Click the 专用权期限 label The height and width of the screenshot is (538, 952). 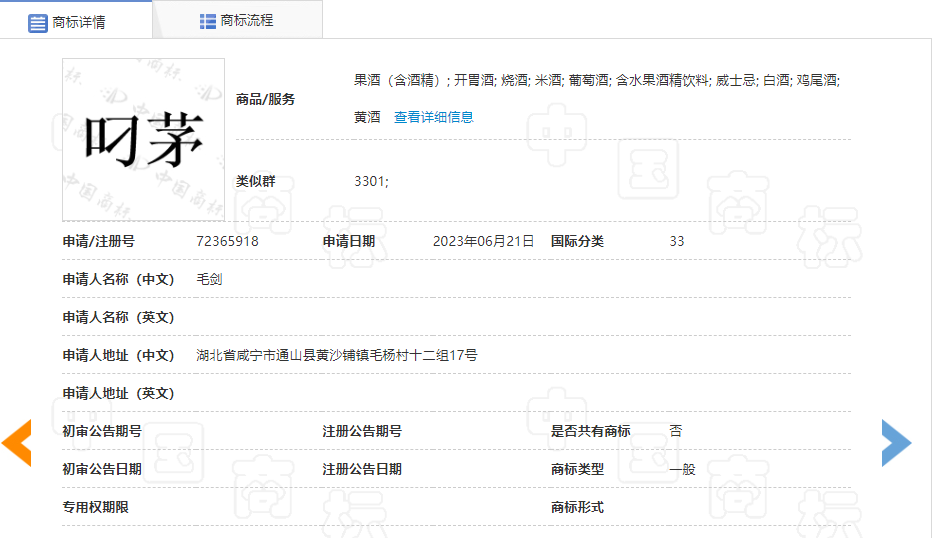[95, 507]
